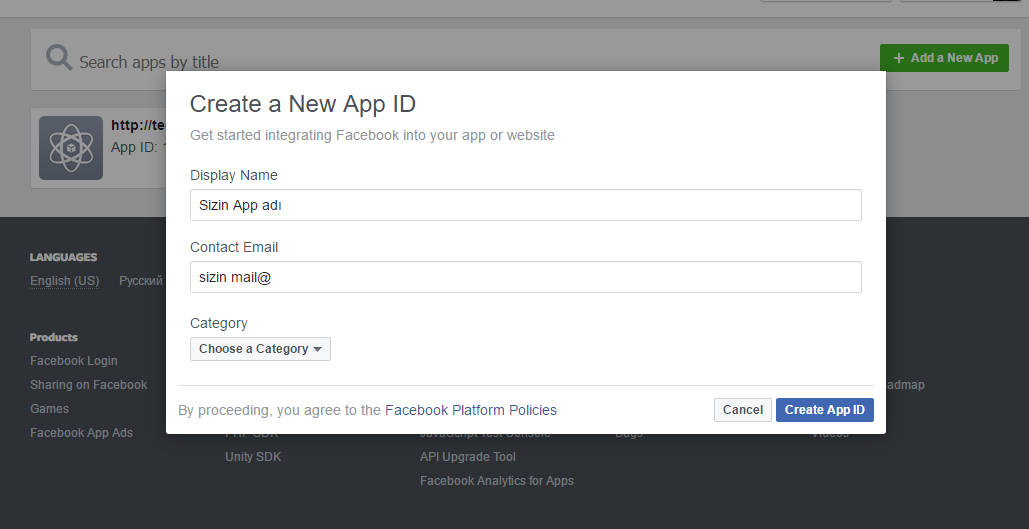Viewport: 1029px width, 529px height.
Task: Open the Facebook Platform Policies link
Action: pos(470,410)
